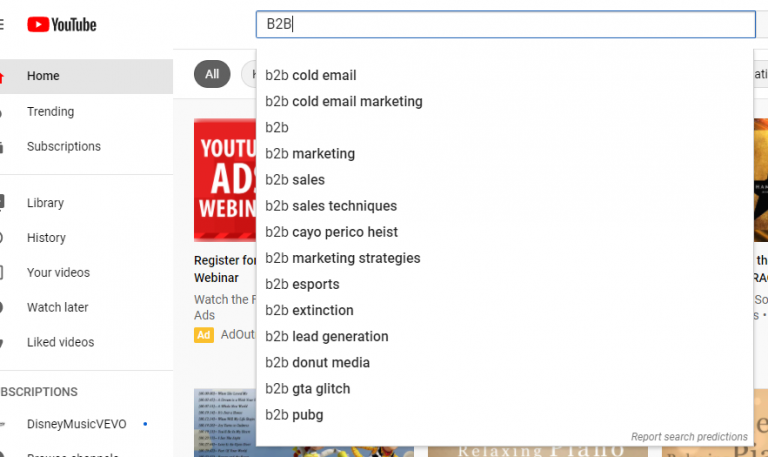Viewport: 768px width, 457px height.
Task: Open Liked videos playlist
Action: 86,342
